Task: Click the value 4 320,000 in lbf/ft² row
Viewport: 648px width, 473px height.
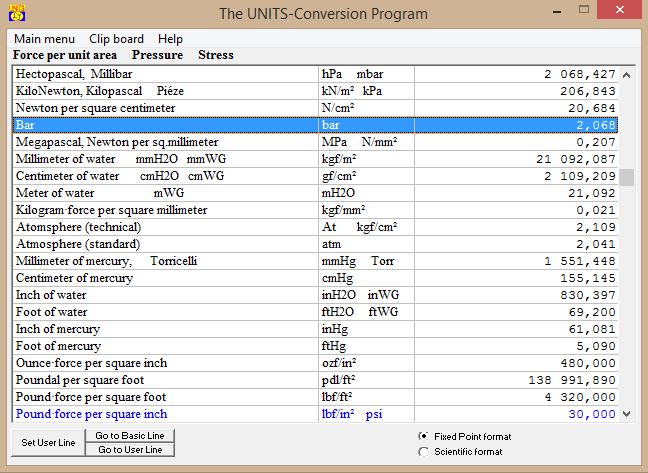Action: (579, 397)
